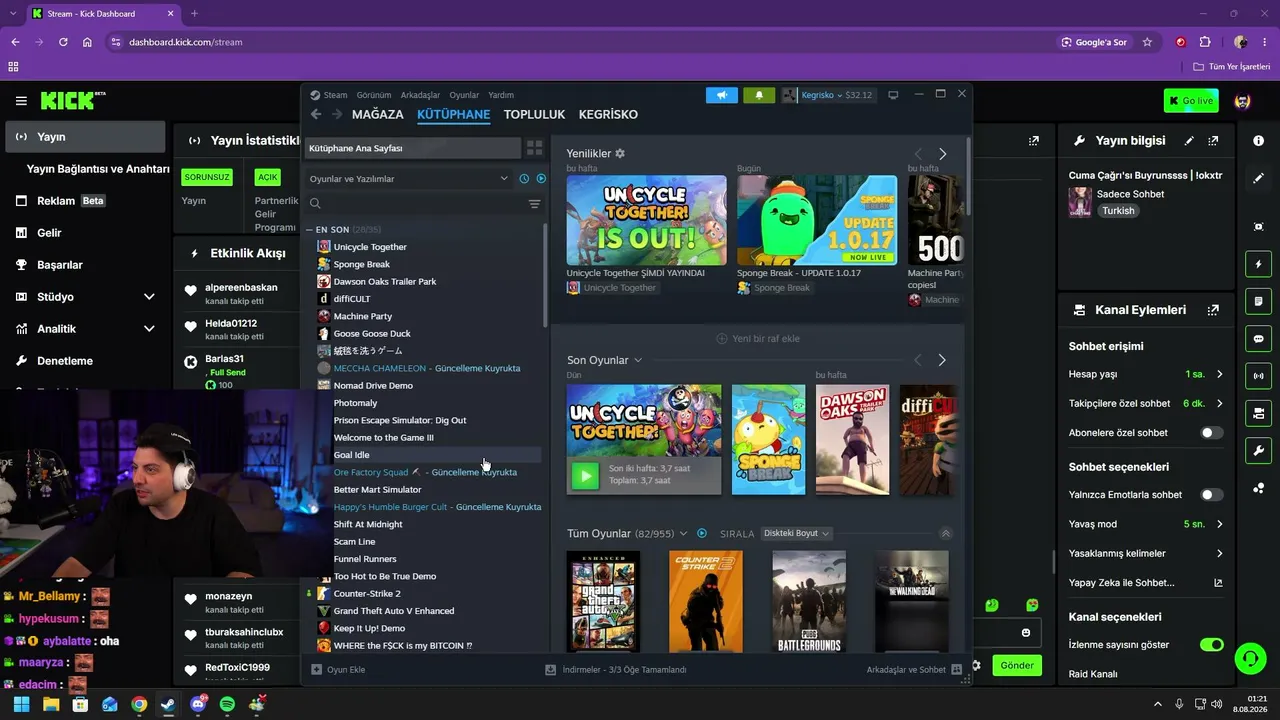Click the Go live button on Kick

click(1191, 101)
